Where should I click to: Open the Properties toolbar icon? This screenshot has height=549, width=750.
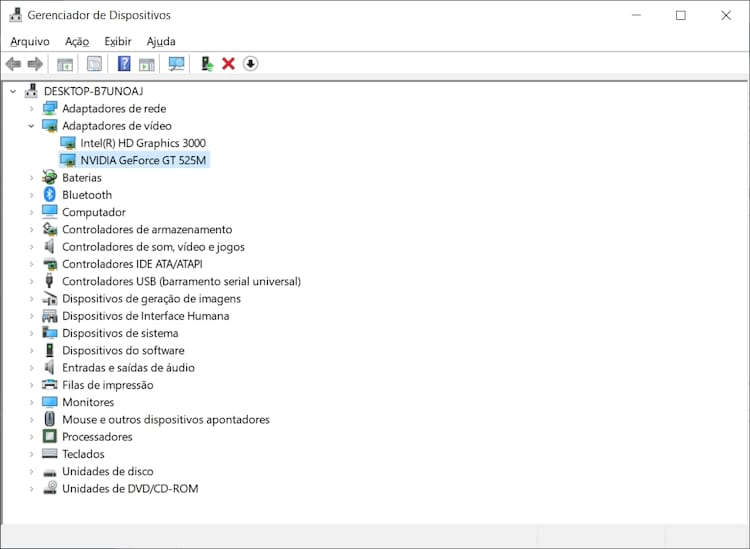coord(94,64)
